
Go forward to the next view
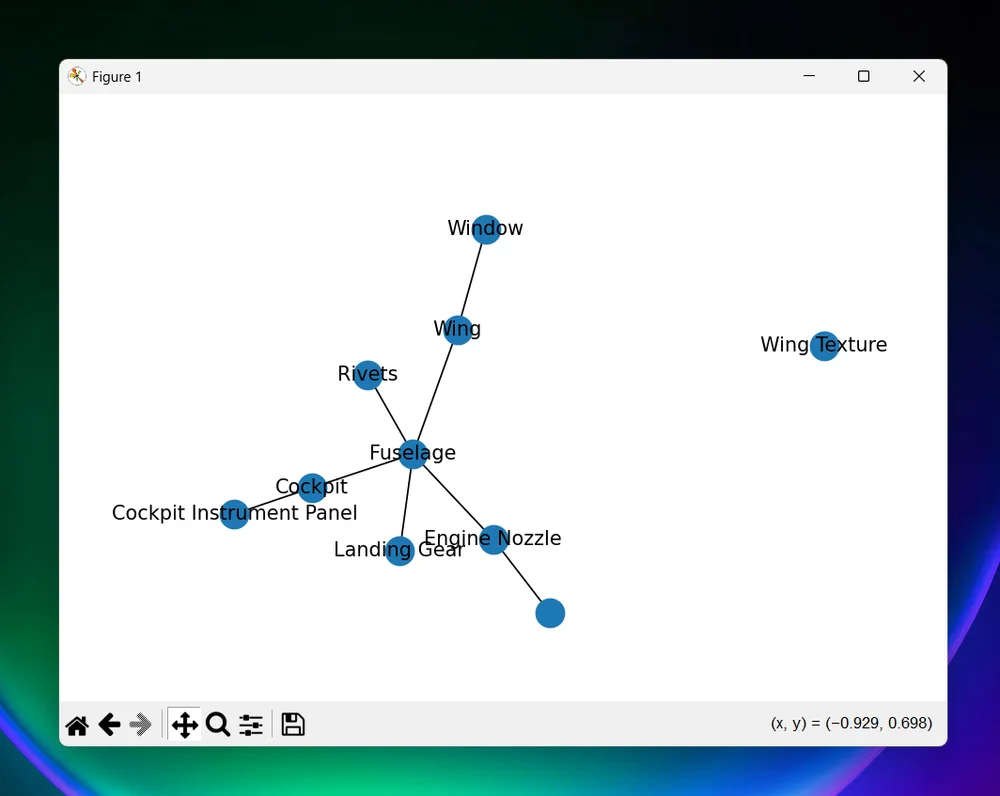pos(140,725)
